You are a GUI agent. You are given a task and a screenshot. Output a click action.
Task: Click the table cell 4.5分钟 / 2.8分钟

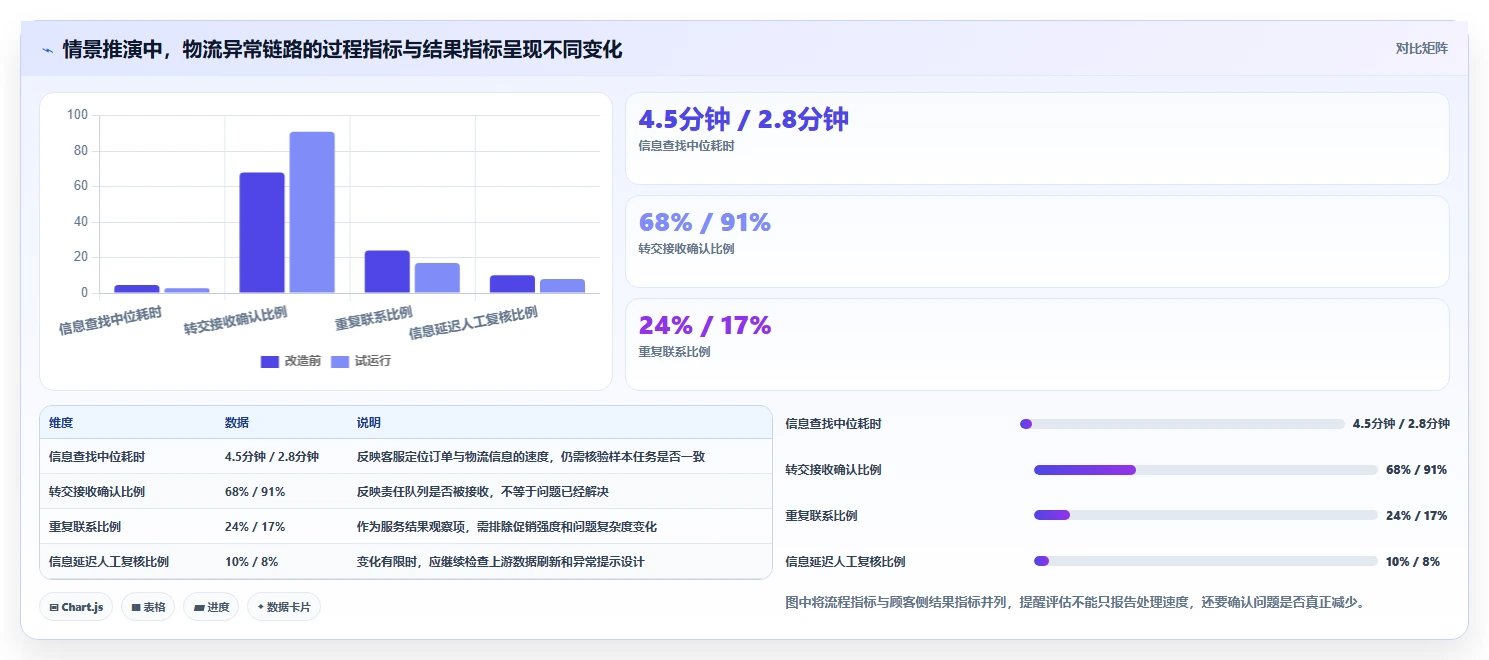click(272, 457)
